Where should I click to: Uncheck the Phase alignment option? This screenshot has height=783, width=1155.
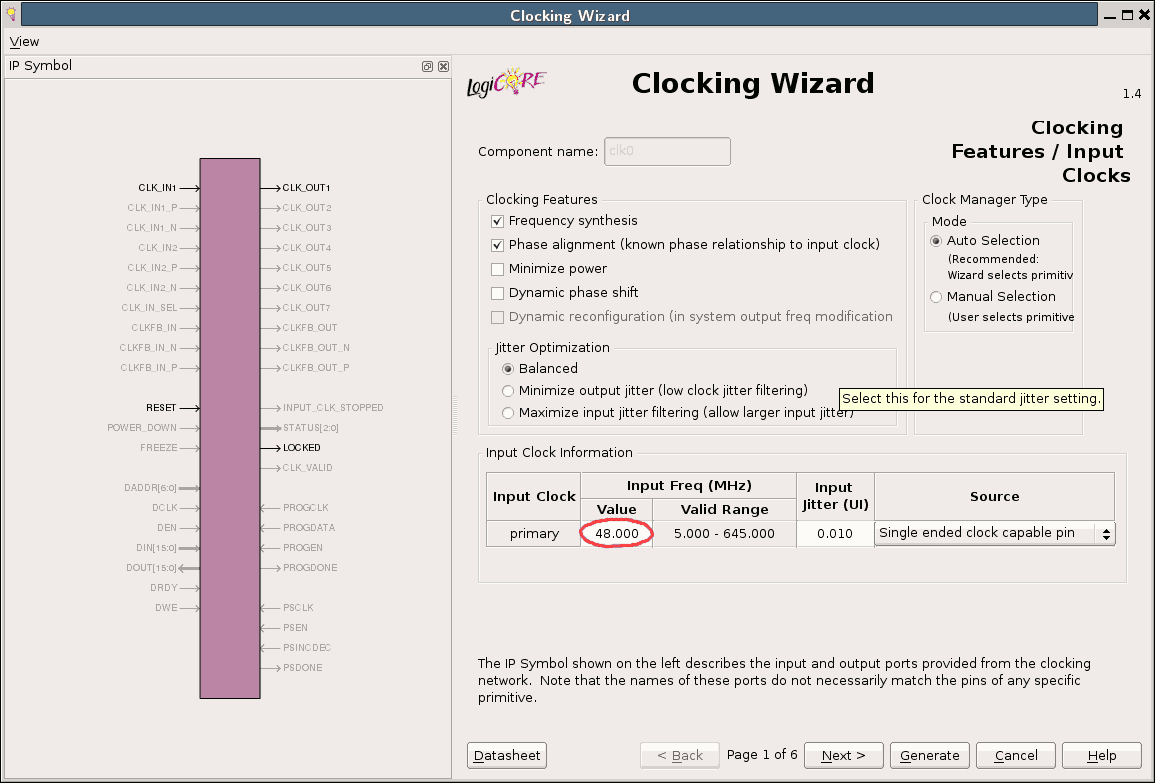click(497, 245)
